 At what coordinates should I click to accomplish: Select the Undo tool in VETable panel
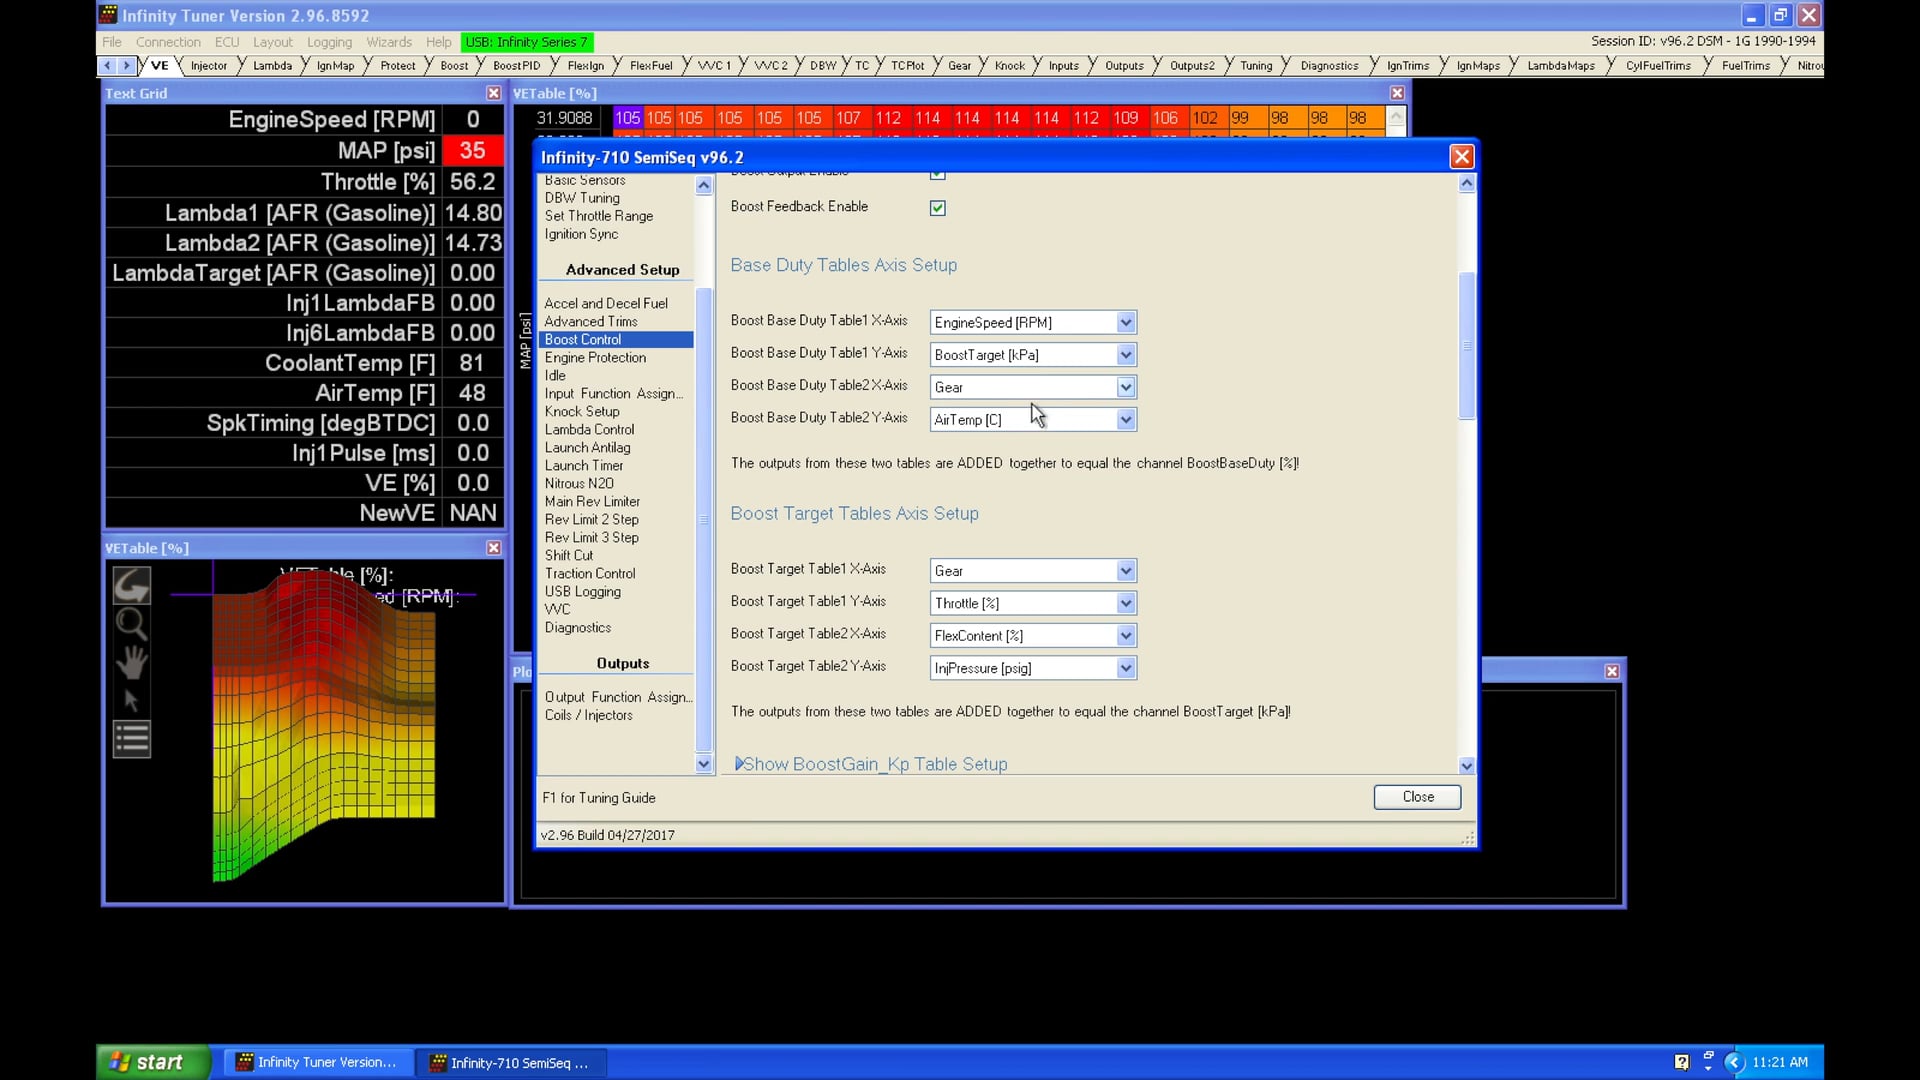[x=131, y=585]
